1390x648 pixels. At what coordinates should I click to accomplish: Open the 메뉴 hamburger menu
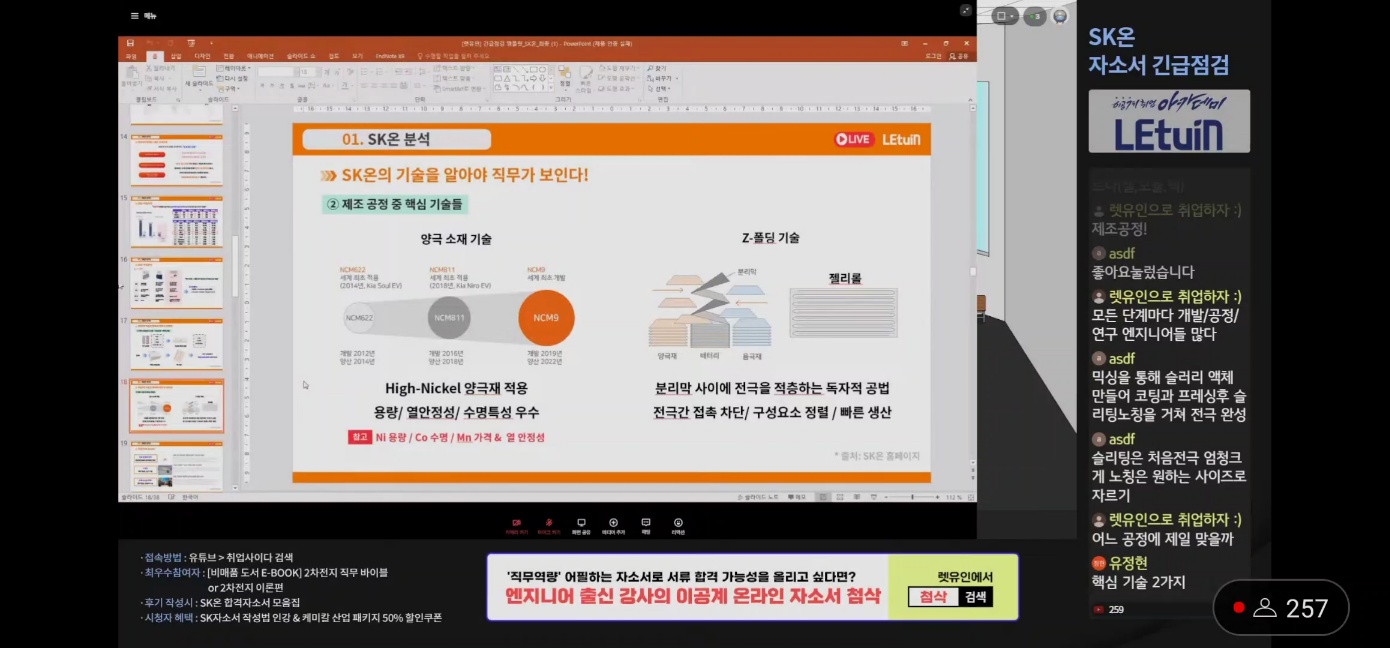tap(144, 16)
